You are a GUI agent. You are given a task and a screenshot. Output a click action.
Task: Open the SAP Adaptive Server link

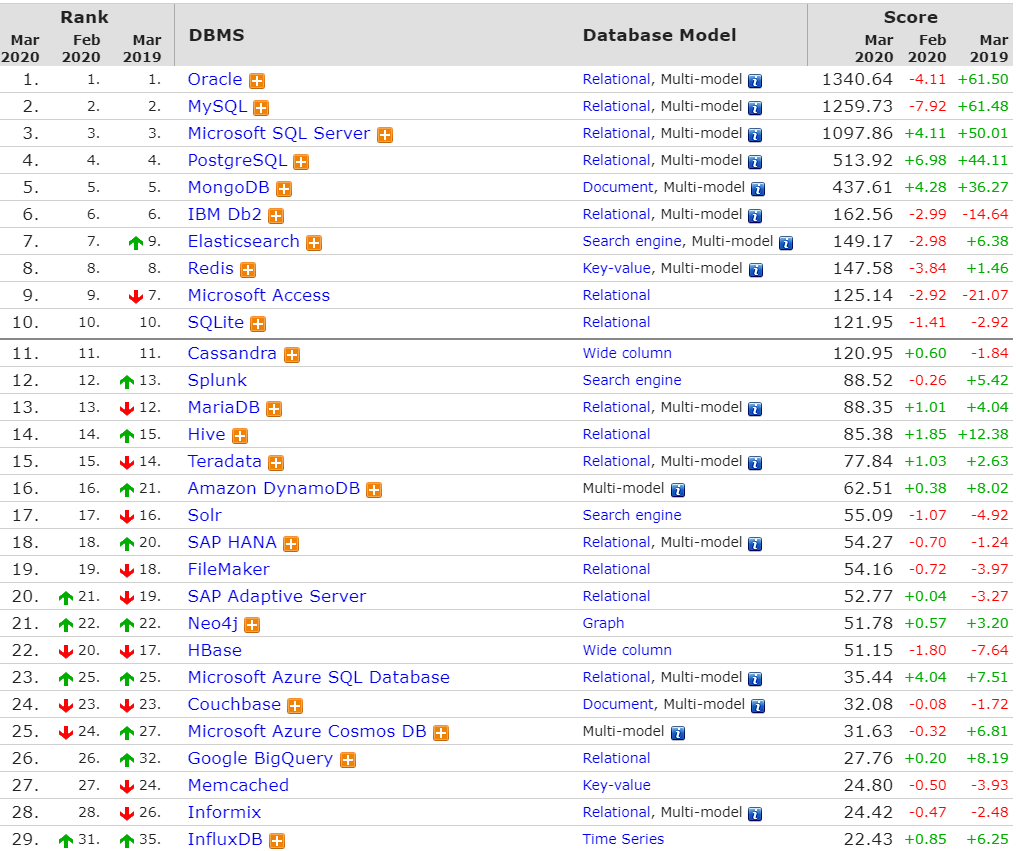pos(277,596)
